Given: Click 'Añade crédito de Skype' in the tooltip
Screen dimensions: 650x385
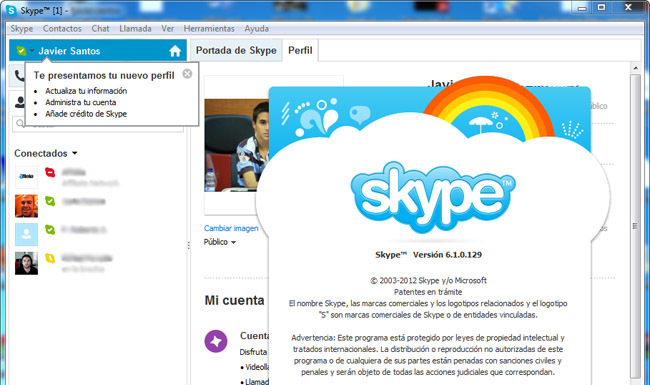Looking at the screenshot, I should (86, 114).
